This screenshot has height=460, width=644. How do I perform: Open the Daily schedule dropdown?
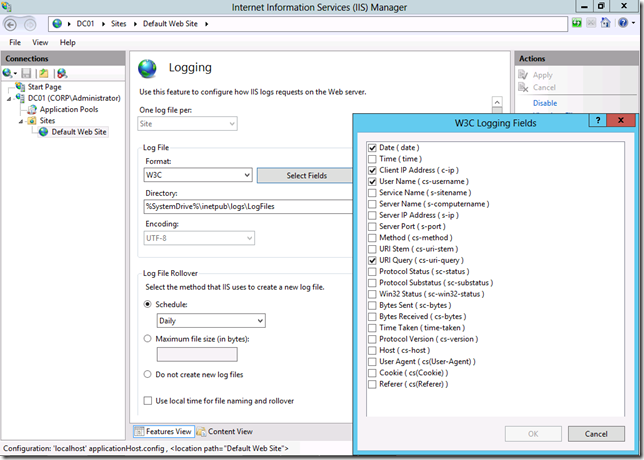[x=211, y=321]
